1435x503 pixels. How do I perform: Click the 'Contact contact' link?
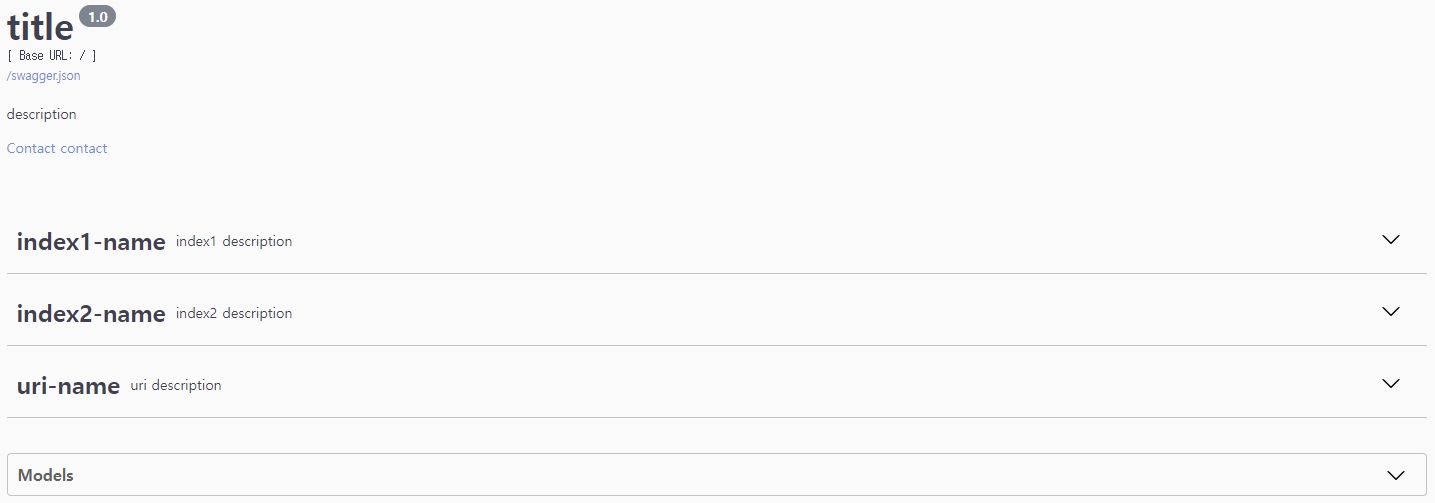[x=57, y=148]
